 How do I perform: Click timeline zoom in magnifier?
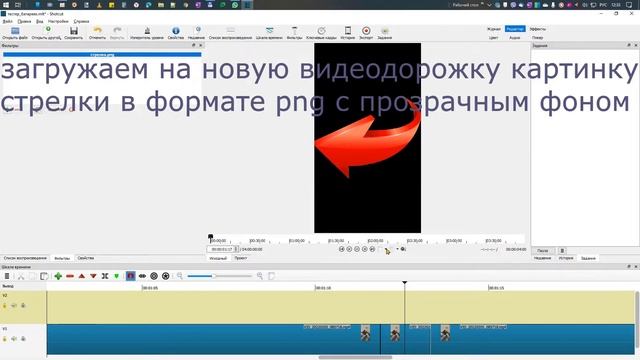coord(260,276)
